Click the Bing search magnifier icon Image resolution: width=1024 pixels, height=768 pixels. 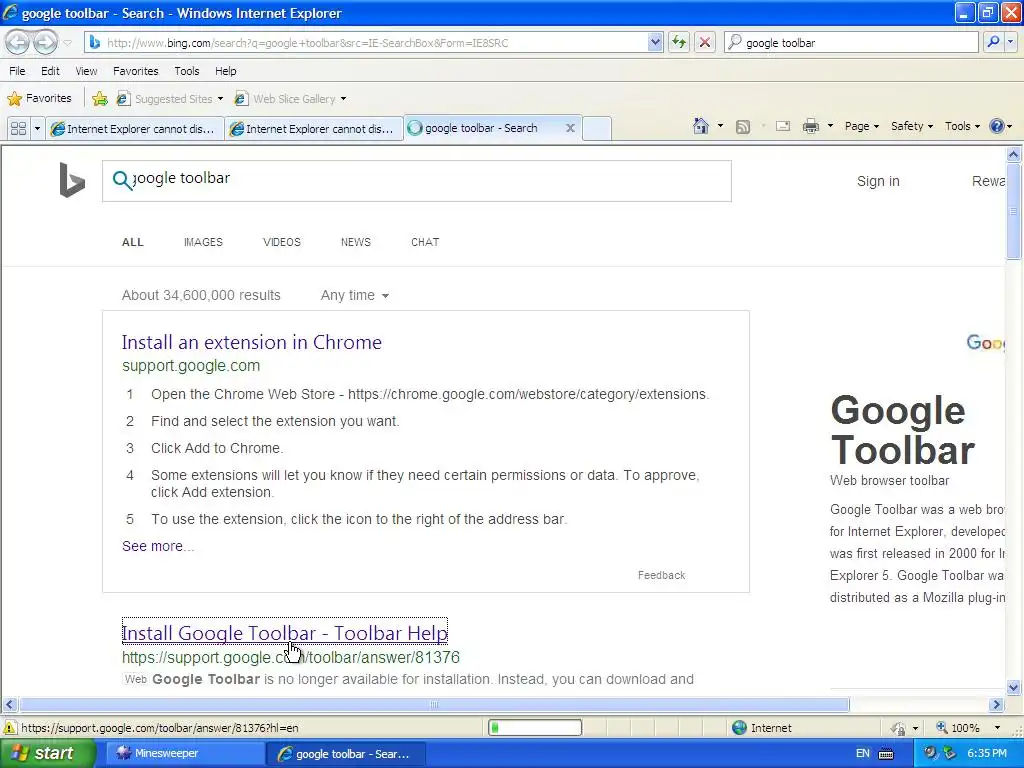tap(122, 180)
